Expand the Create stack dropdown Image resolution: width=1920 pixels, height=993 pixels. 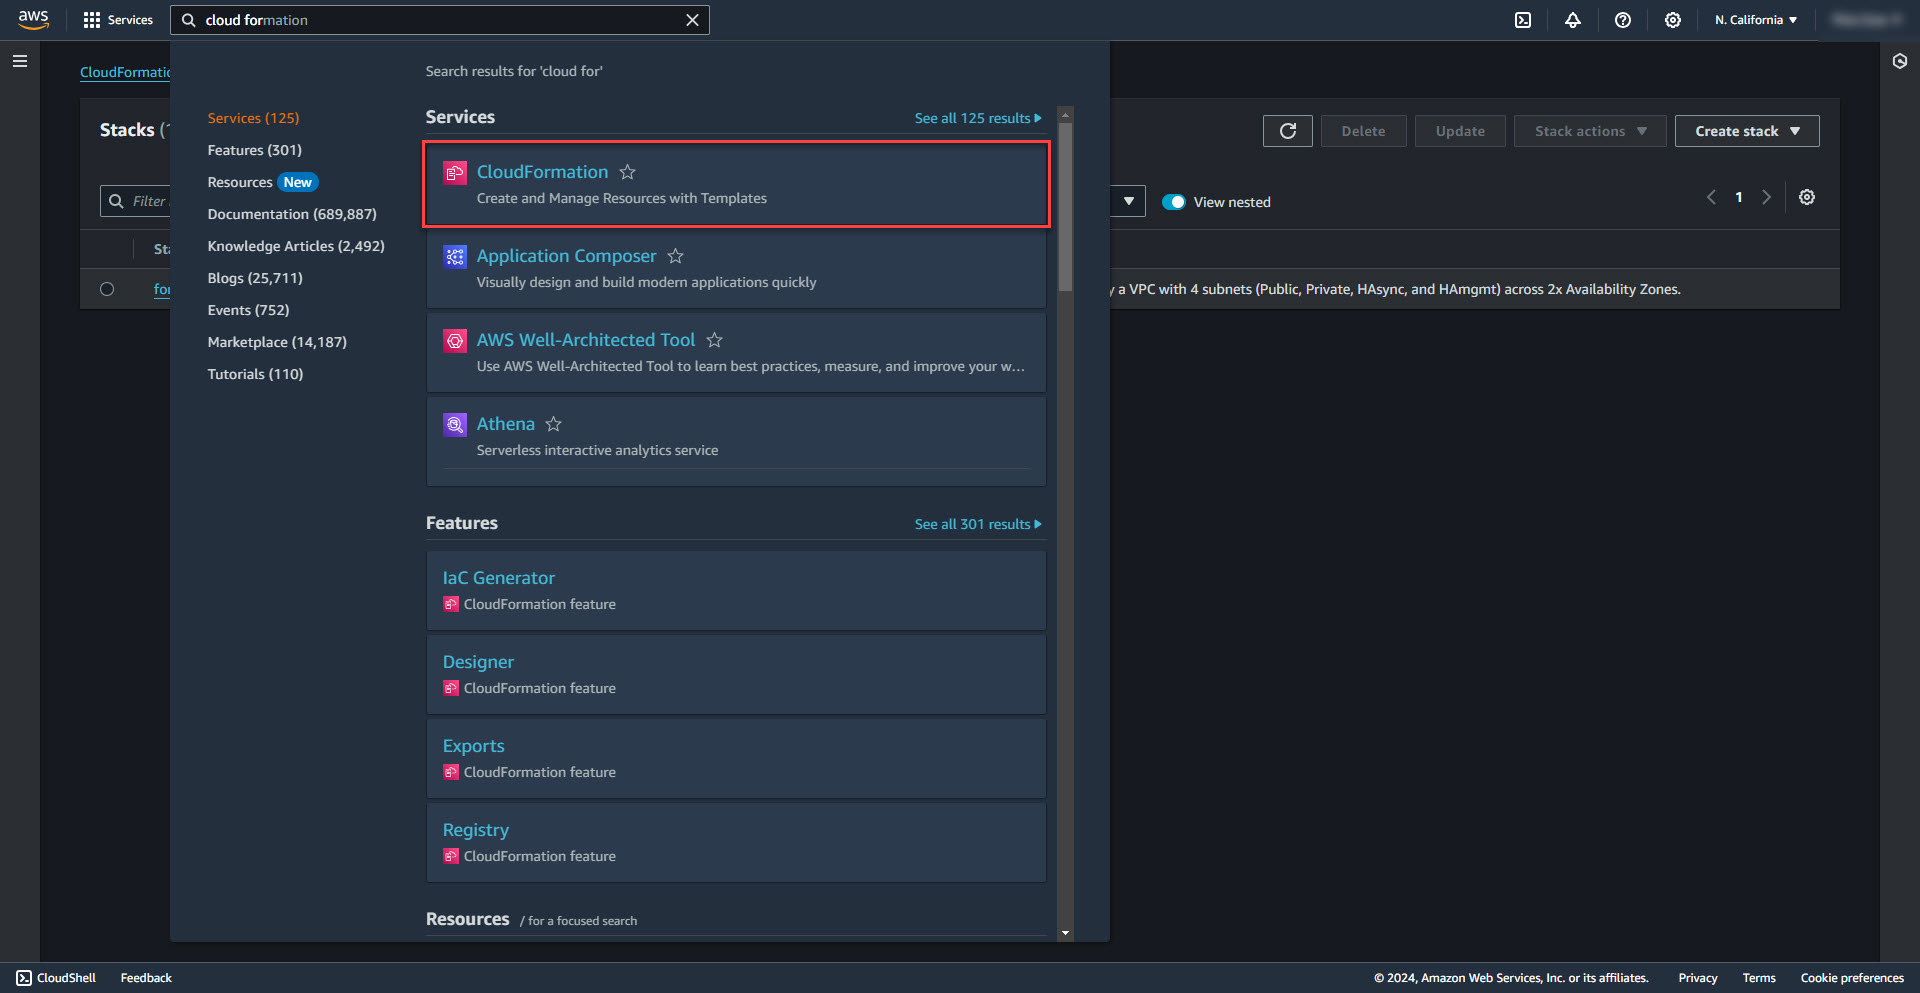pos(1747,131)
